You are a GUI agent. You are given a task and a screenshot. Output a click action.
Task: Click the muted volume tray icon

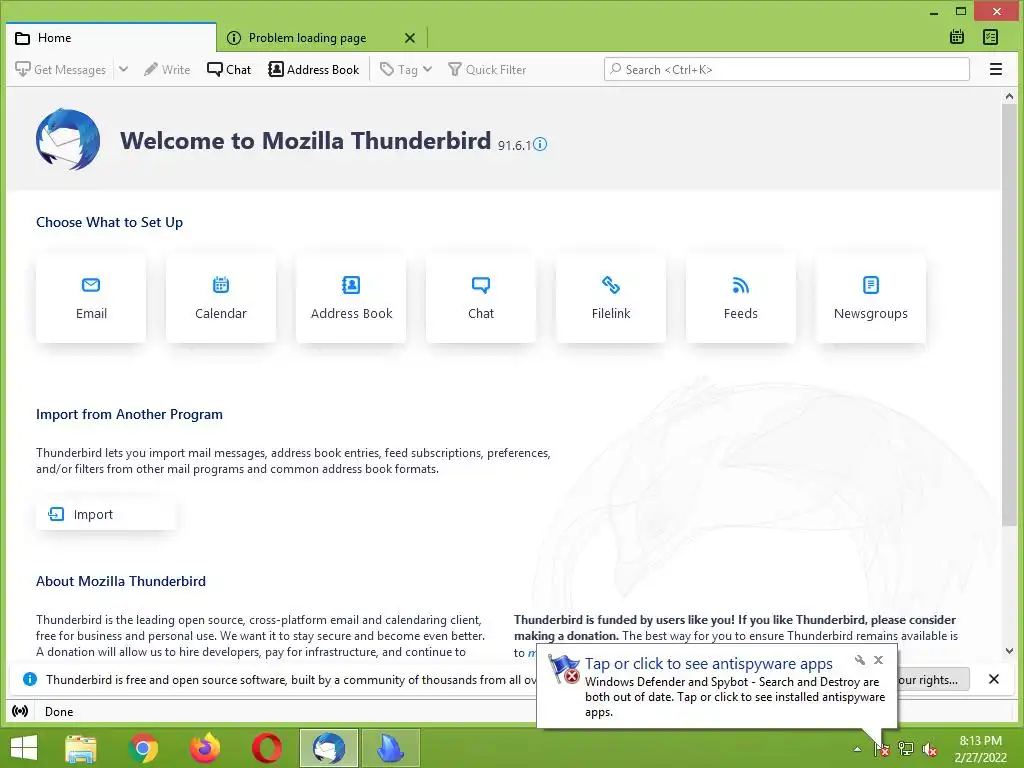tap(929, 749)
